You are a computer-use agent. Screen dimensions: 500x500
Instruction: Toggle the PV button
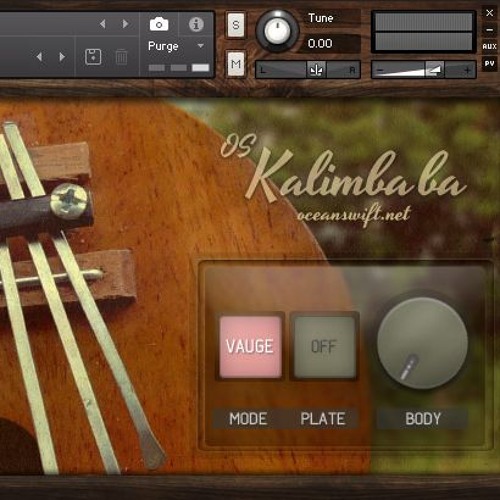(x=489, y=63)
